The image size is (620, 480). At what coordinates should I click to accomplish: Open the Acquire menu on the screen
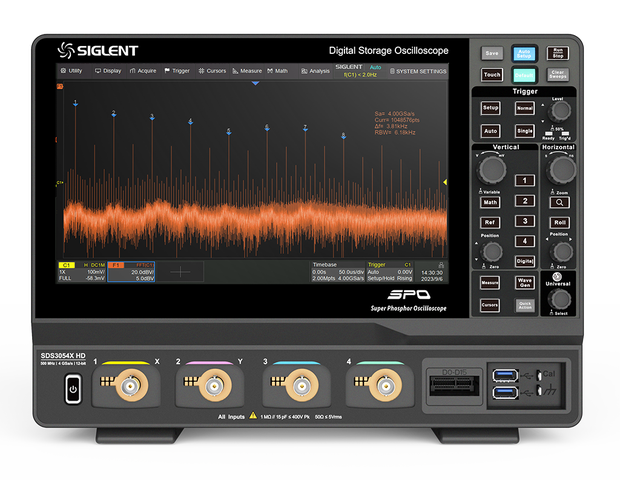[143, 71]
